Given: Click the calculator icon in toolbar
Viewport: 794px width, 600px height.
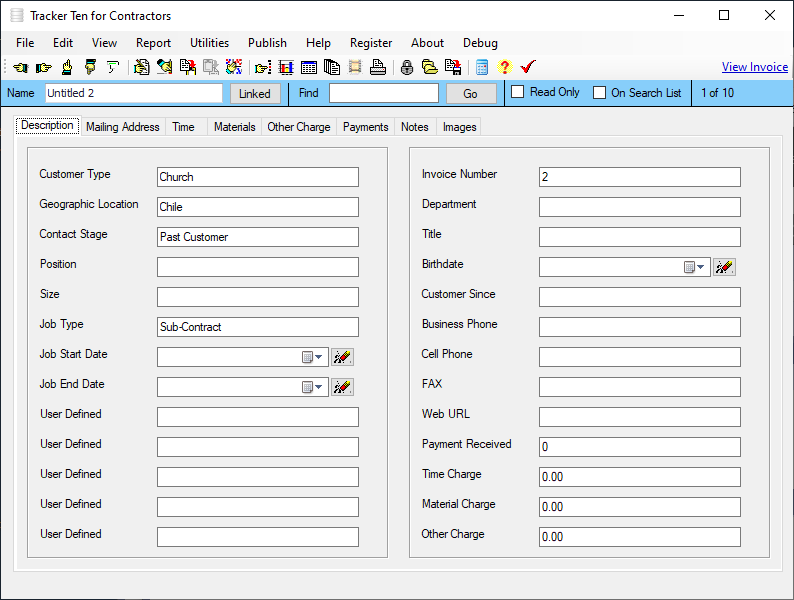Looking at the screenshot, I should (x=482, y=67).
